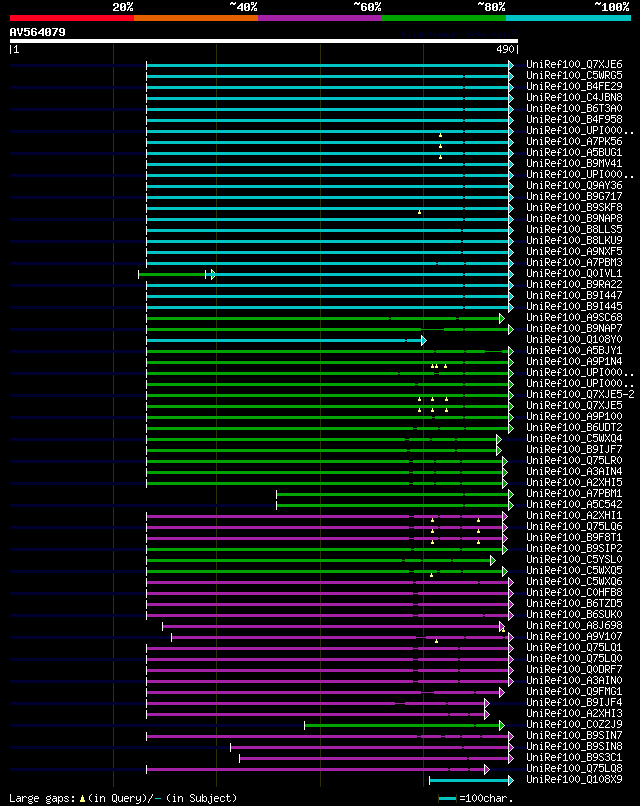The height and width of the screenshot is (806, 640).
Task: Open hit UniRef100_B4FE29
Action: pos(574,86)
